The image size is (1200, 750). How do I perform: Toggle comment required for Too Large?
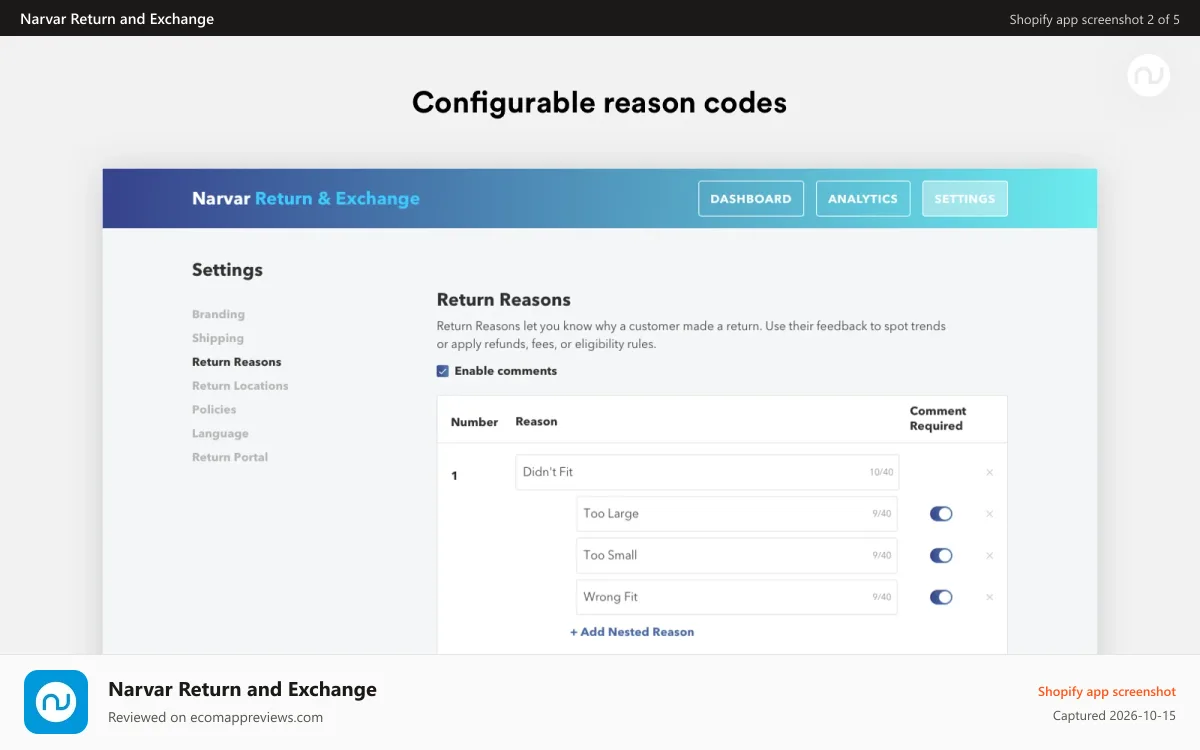coord(941,514)
